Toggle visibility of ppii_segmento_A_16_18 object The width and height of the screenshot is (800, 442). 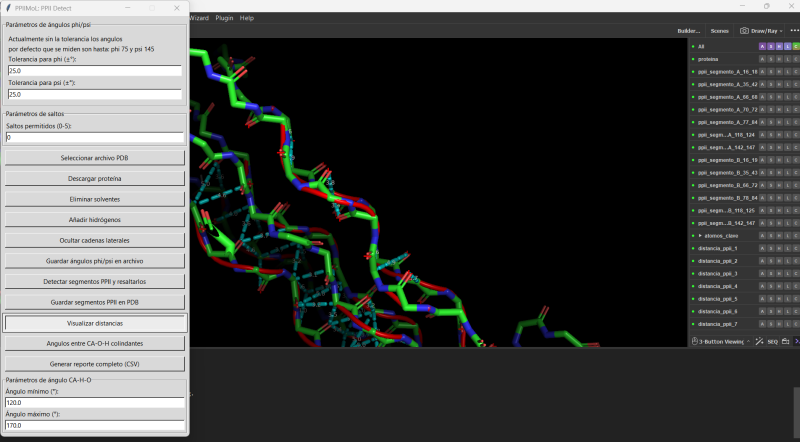coord(692,72)
